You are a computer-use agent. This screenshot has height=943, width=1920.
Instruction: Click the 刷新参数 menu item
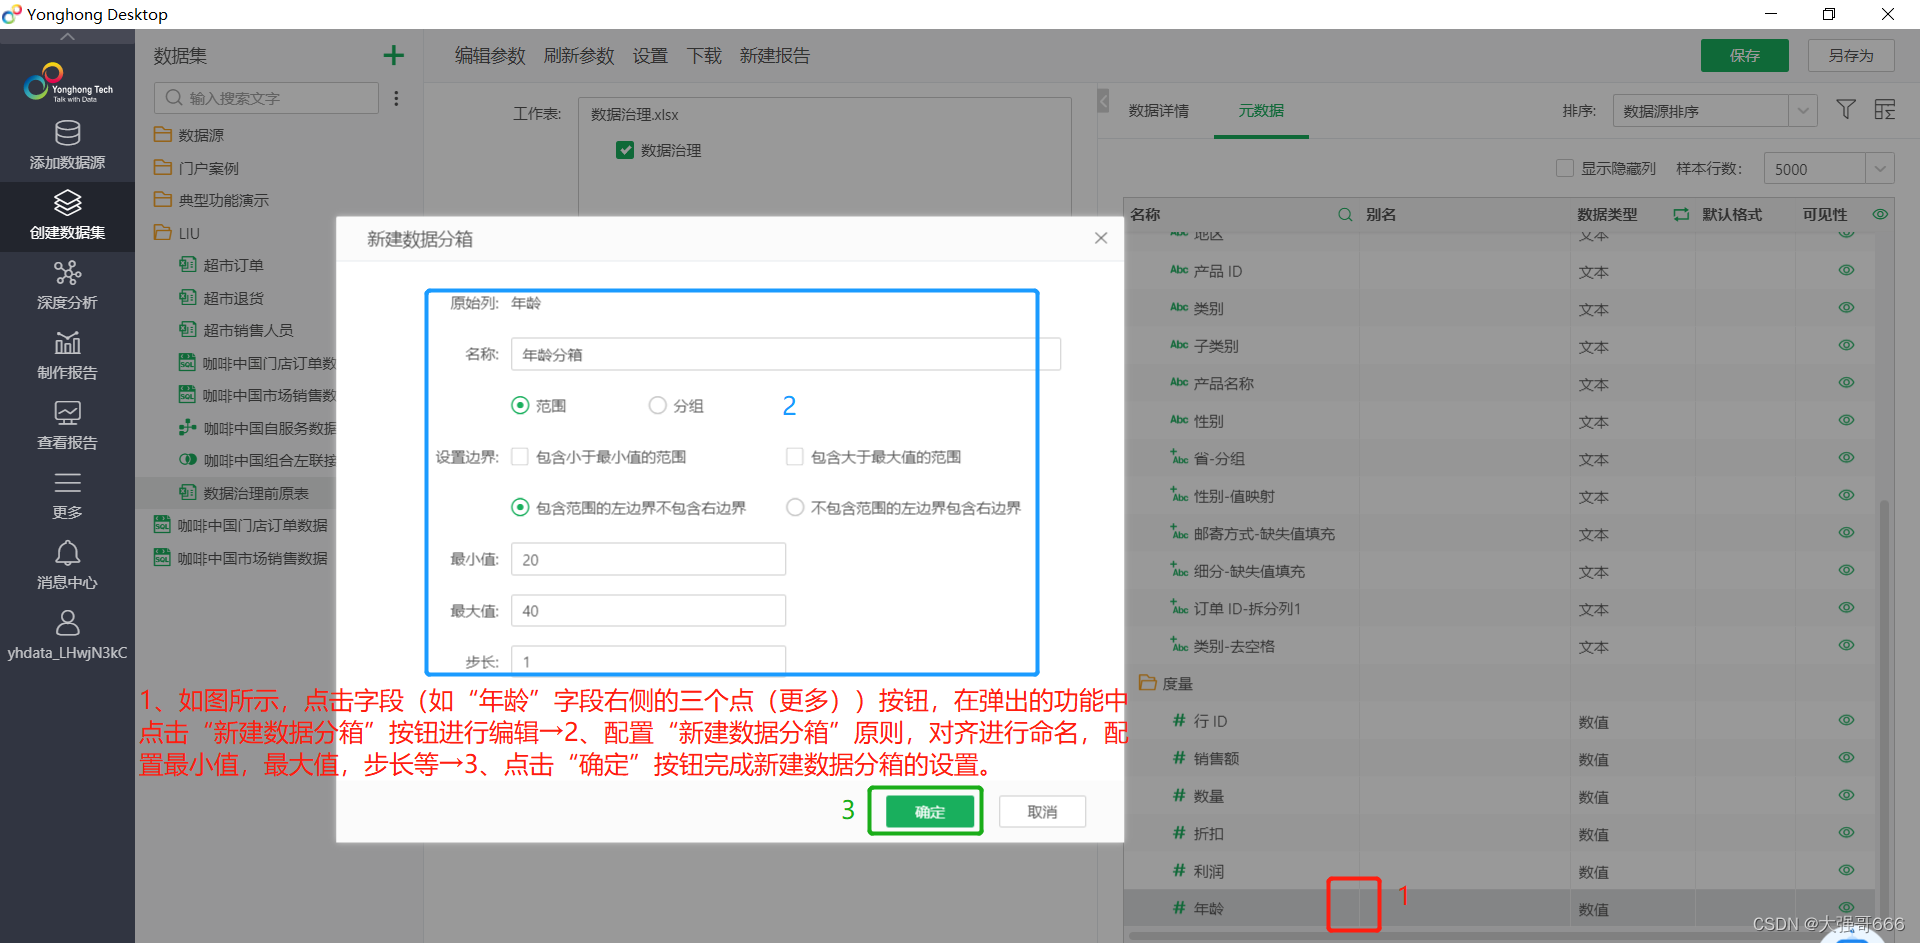(579, 56)
